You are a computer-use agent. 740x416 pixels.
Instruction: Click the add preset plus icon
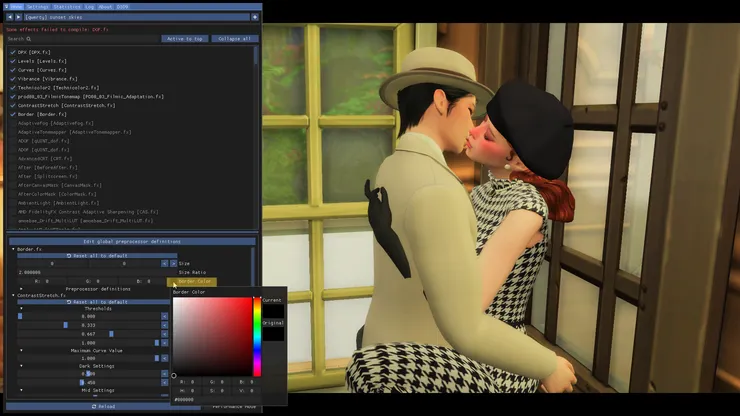coord(255,17)
